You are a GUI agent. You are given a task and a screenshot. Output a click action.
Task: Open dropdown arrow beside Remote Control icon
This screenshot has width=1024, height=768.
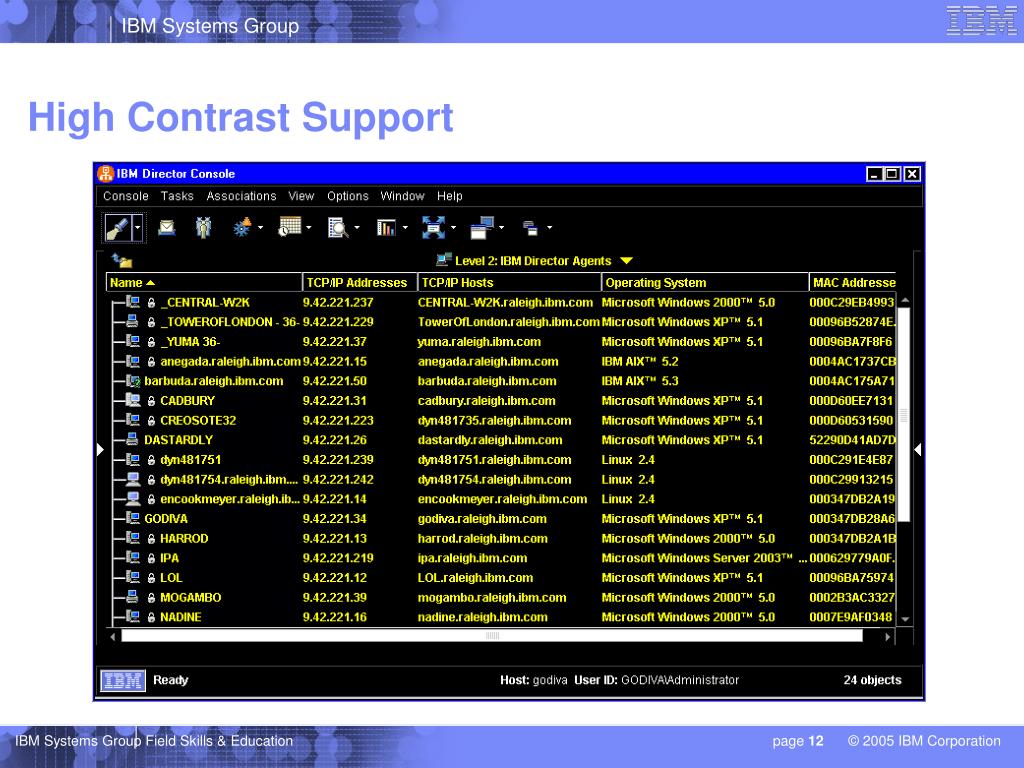click(502, 227)
